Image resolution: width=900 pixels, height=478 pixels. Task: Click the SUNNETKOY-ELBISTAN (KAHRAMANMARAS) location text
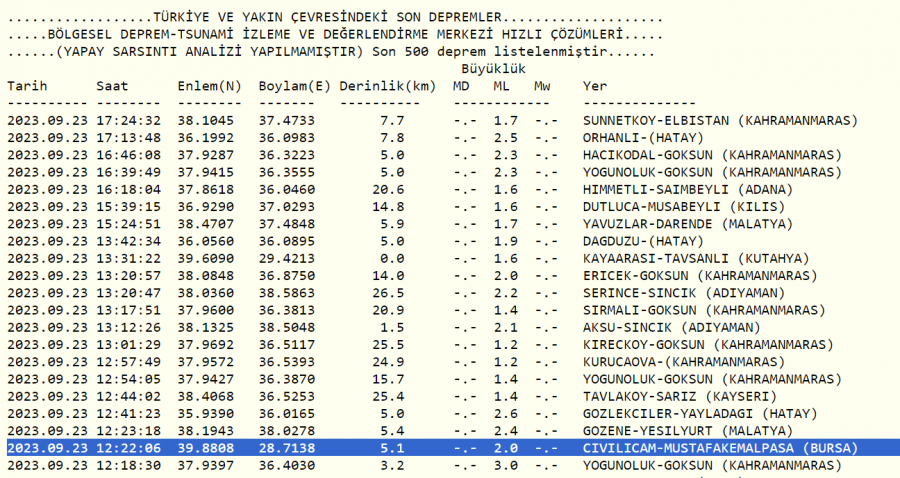(720, 120)
